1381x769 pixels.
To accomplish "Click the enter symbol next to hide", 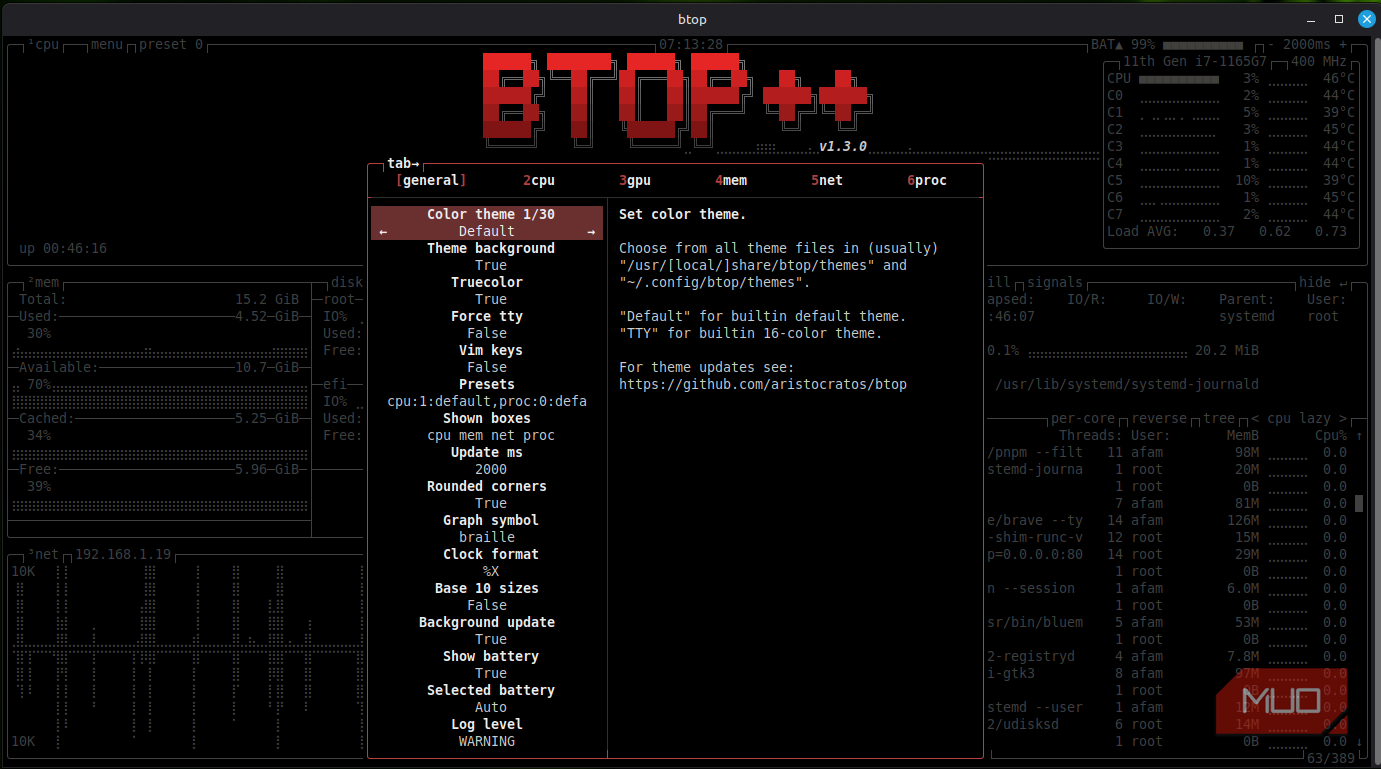I will pyautogui.click(x=1343, y=283).
